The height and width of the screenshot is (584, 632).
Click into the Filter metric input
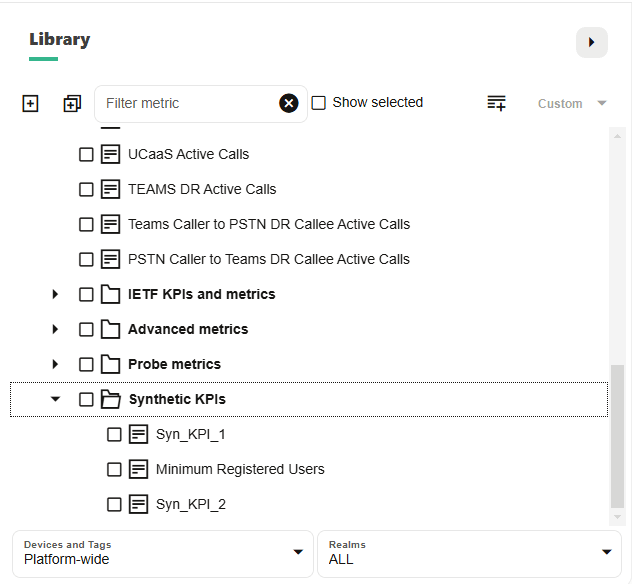[186, 103]
